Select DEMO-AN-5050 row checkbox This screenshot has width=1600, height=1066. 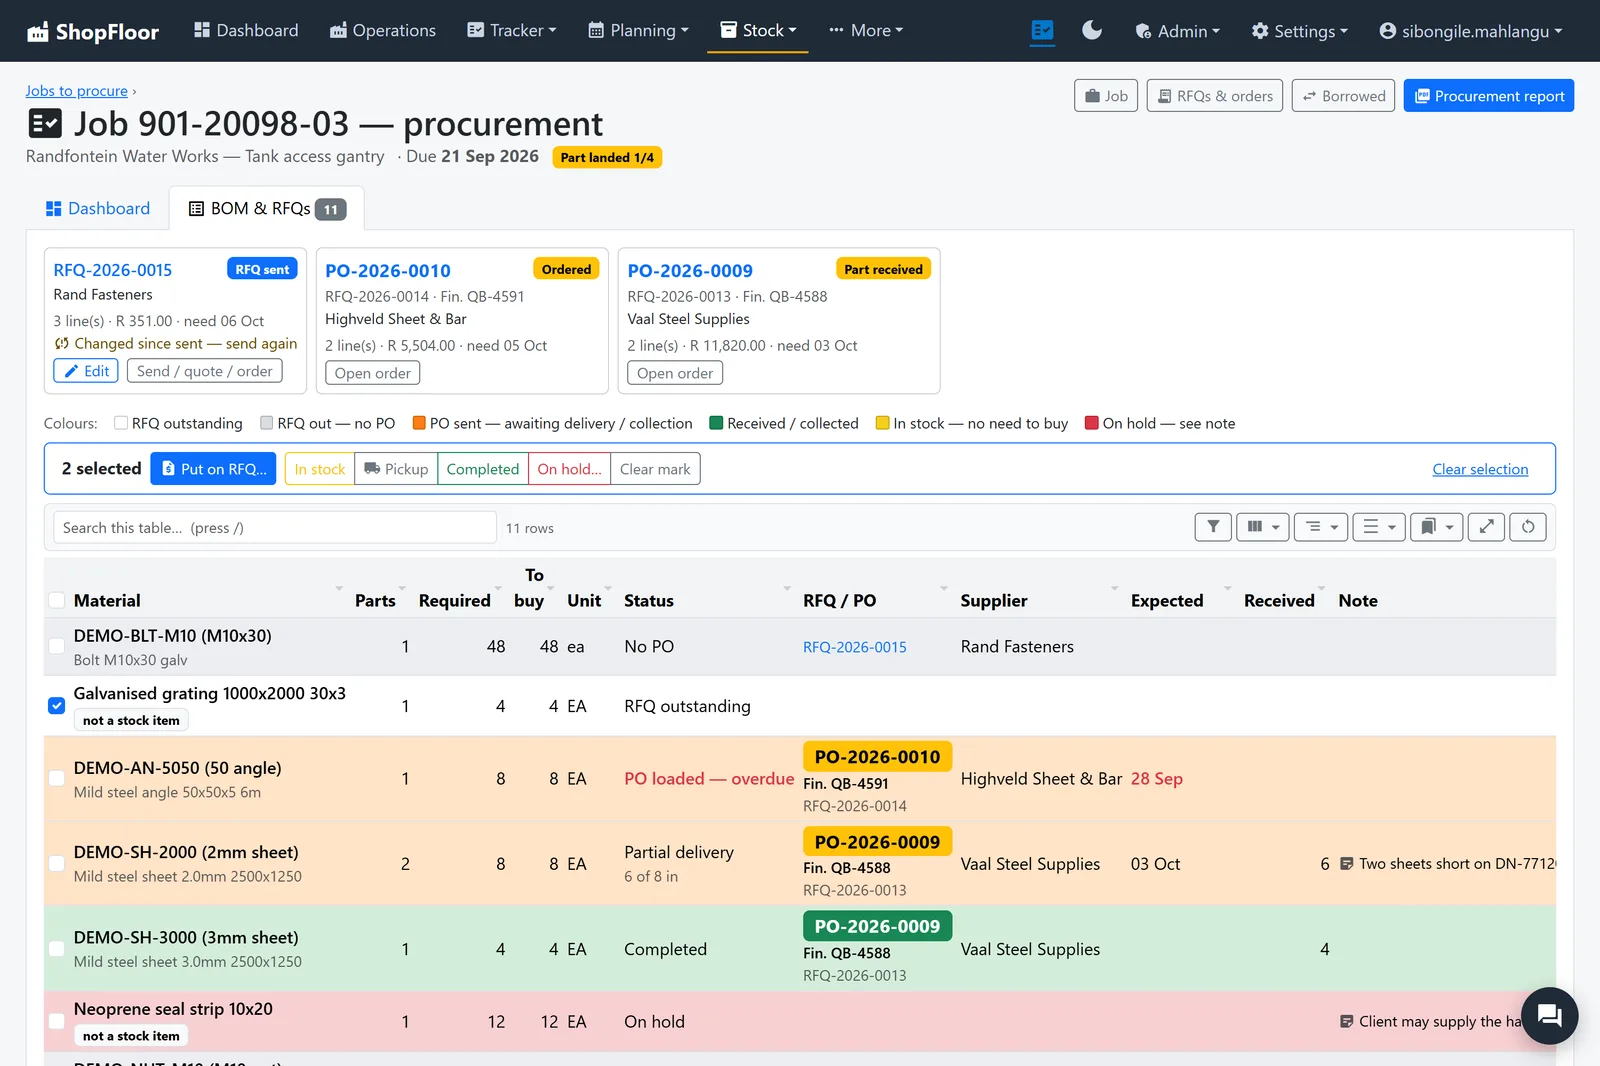(x=57, y=779)
